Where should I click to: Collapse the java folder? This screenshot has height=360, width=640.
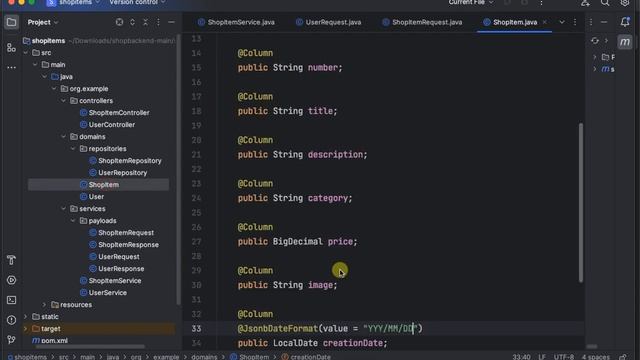44,77
